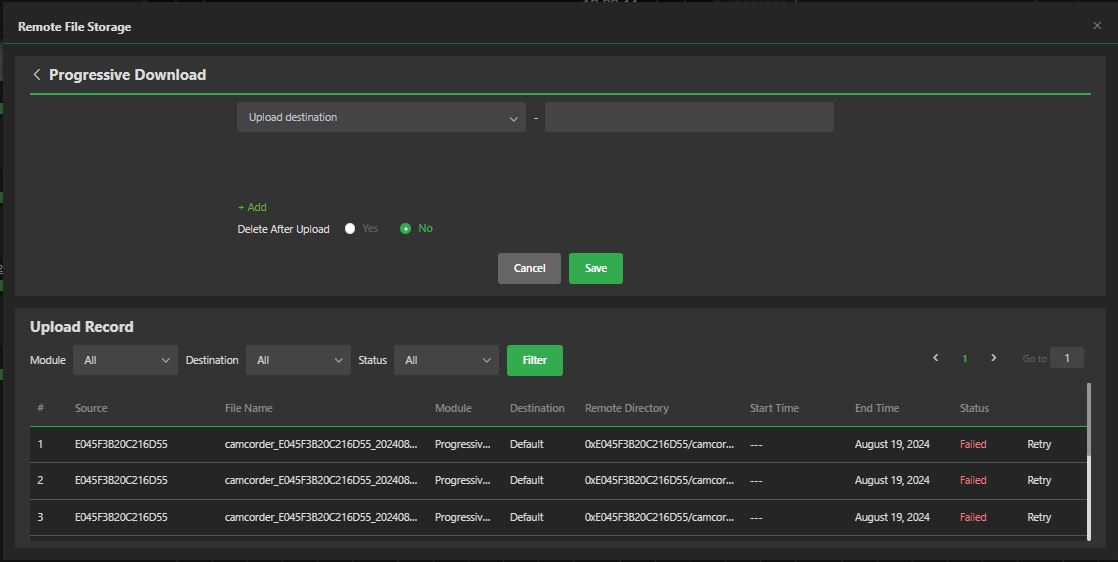
Task: Click the + Add link
Action: click(x=252, y=208)
